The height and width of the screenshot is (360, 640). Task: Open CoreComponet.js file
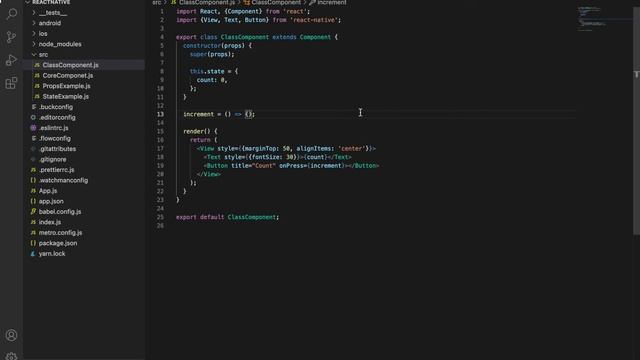68,76
